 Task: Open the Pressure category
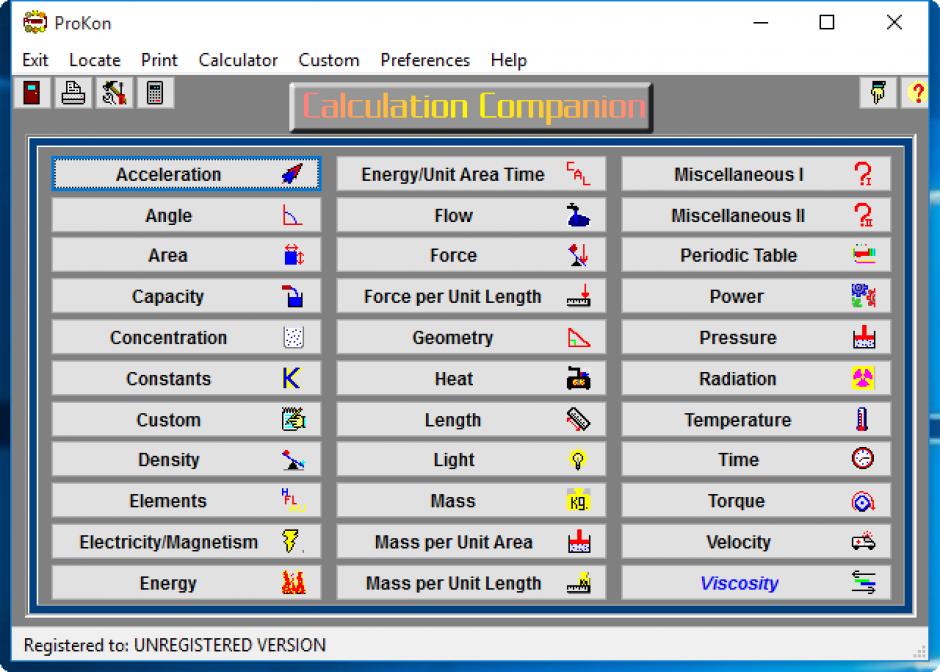tap(756, 337)
